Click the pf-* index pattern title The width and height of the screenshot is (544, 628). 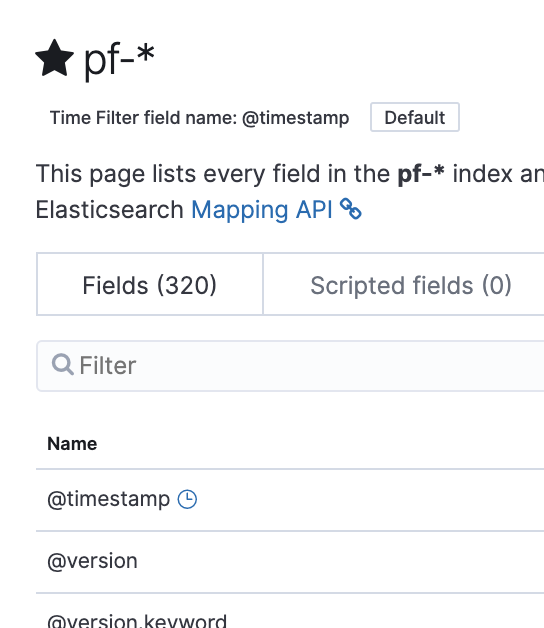[x=119, y=59]
